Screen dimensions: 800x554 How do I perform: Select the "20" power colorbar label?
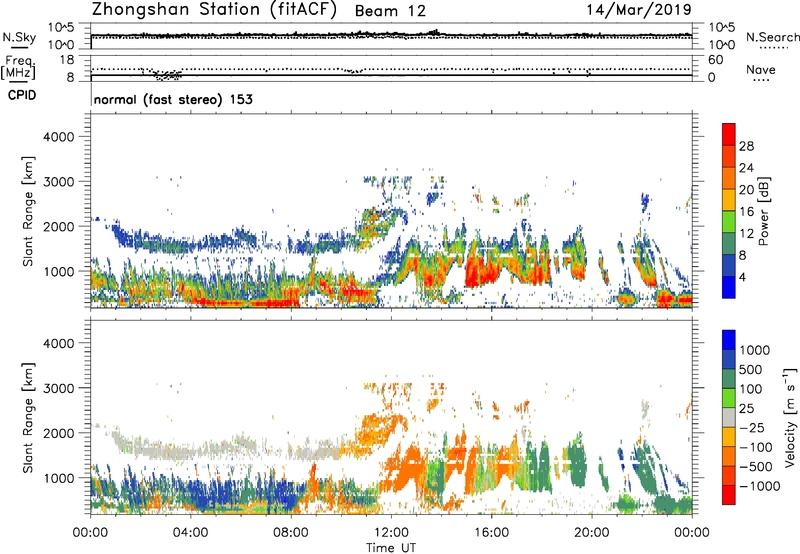746,190
